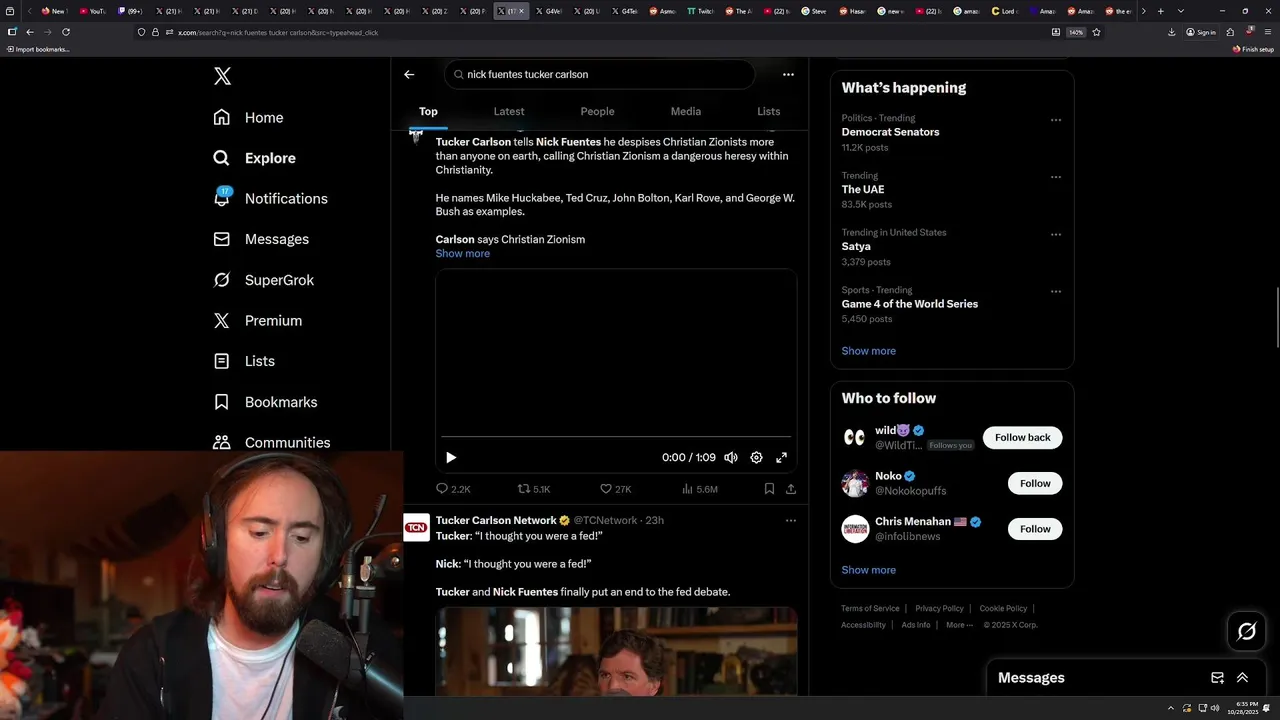Open The UAE trending topic
This screenshot has width=1280, height=720.
coord(863,189)
